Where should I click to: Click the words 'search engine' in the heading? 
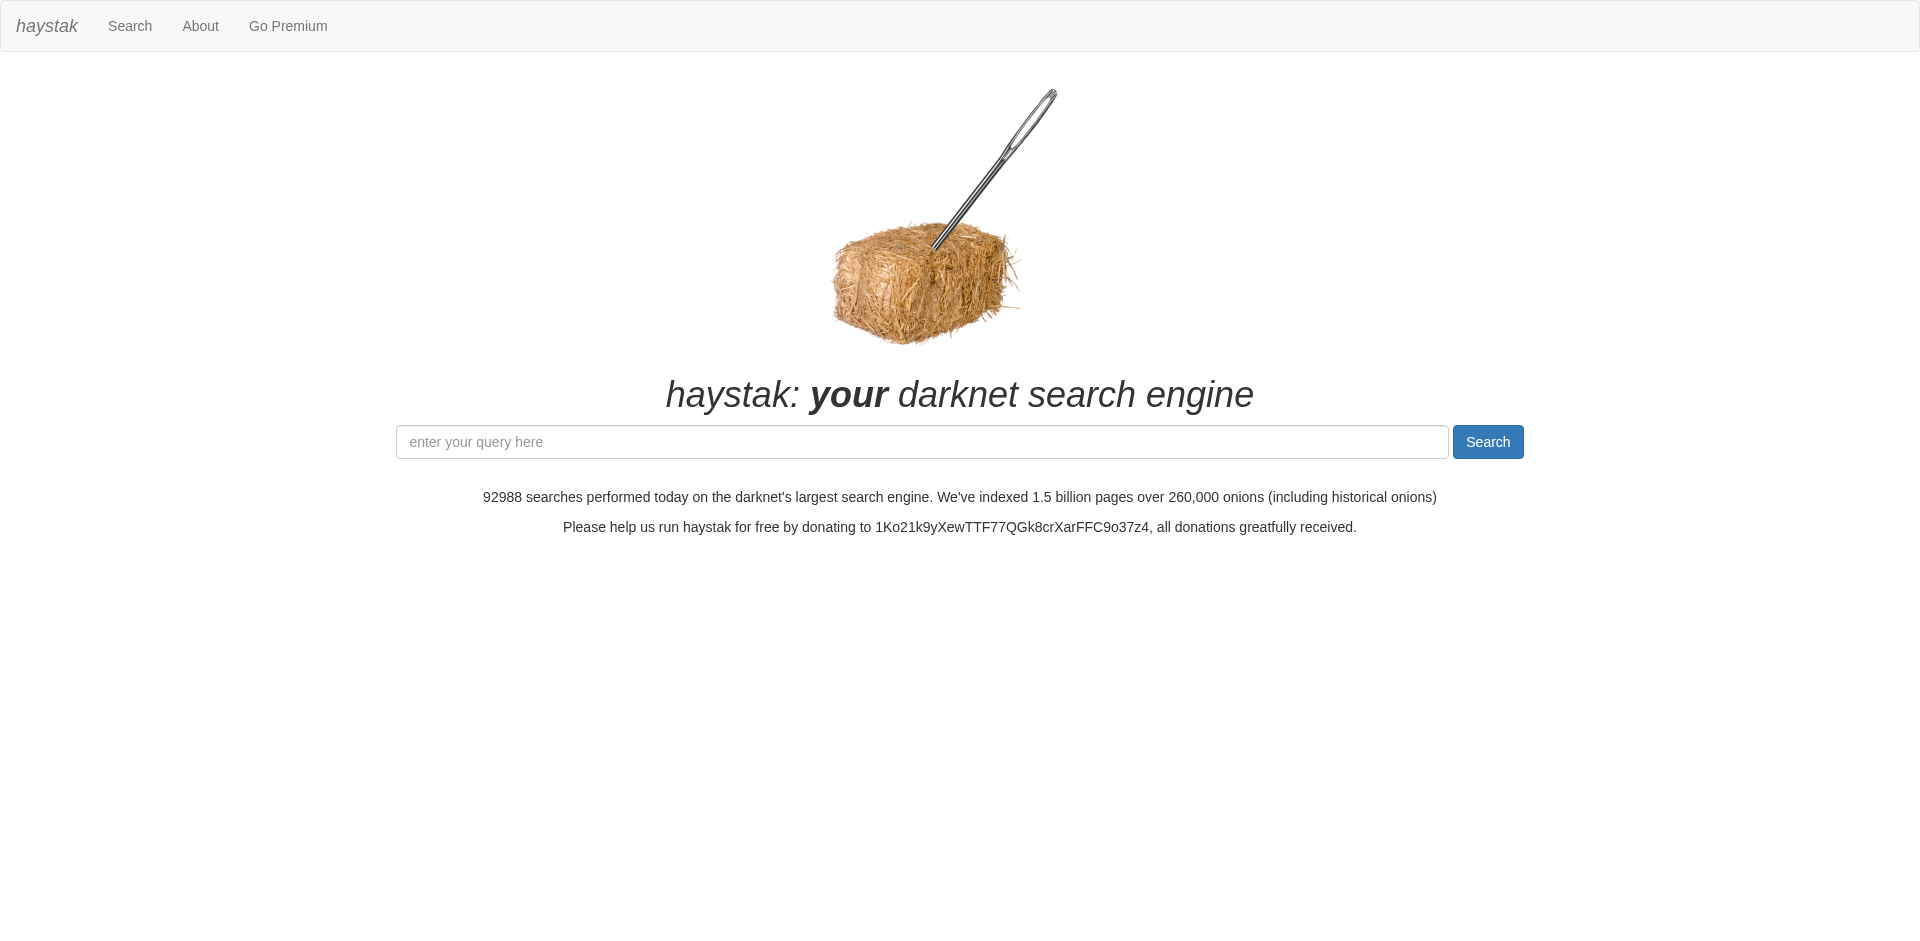1140,395
